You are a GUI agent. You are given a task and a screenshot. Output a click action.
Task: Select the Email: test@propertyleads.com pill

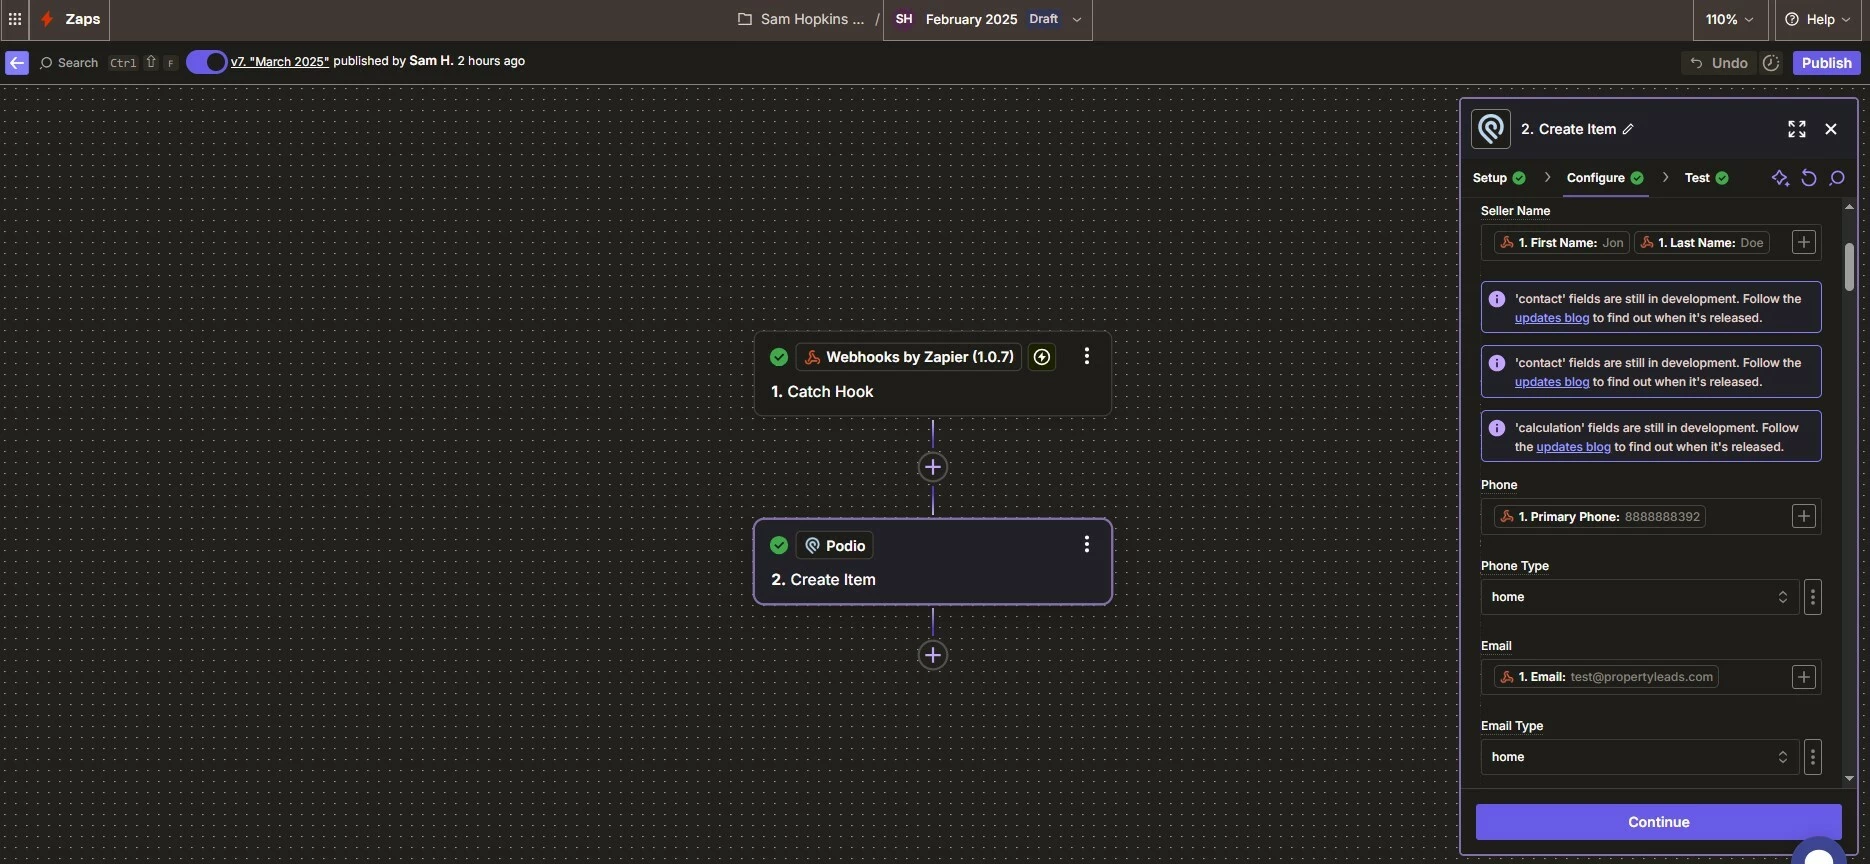1606,677
